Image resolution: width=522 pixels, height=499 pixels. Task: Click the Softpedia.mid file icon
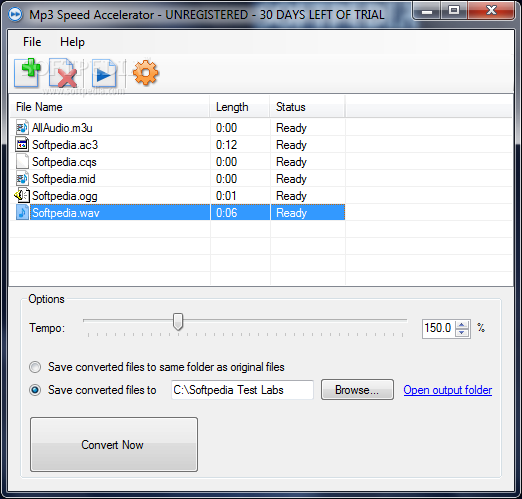pos(22,178)
